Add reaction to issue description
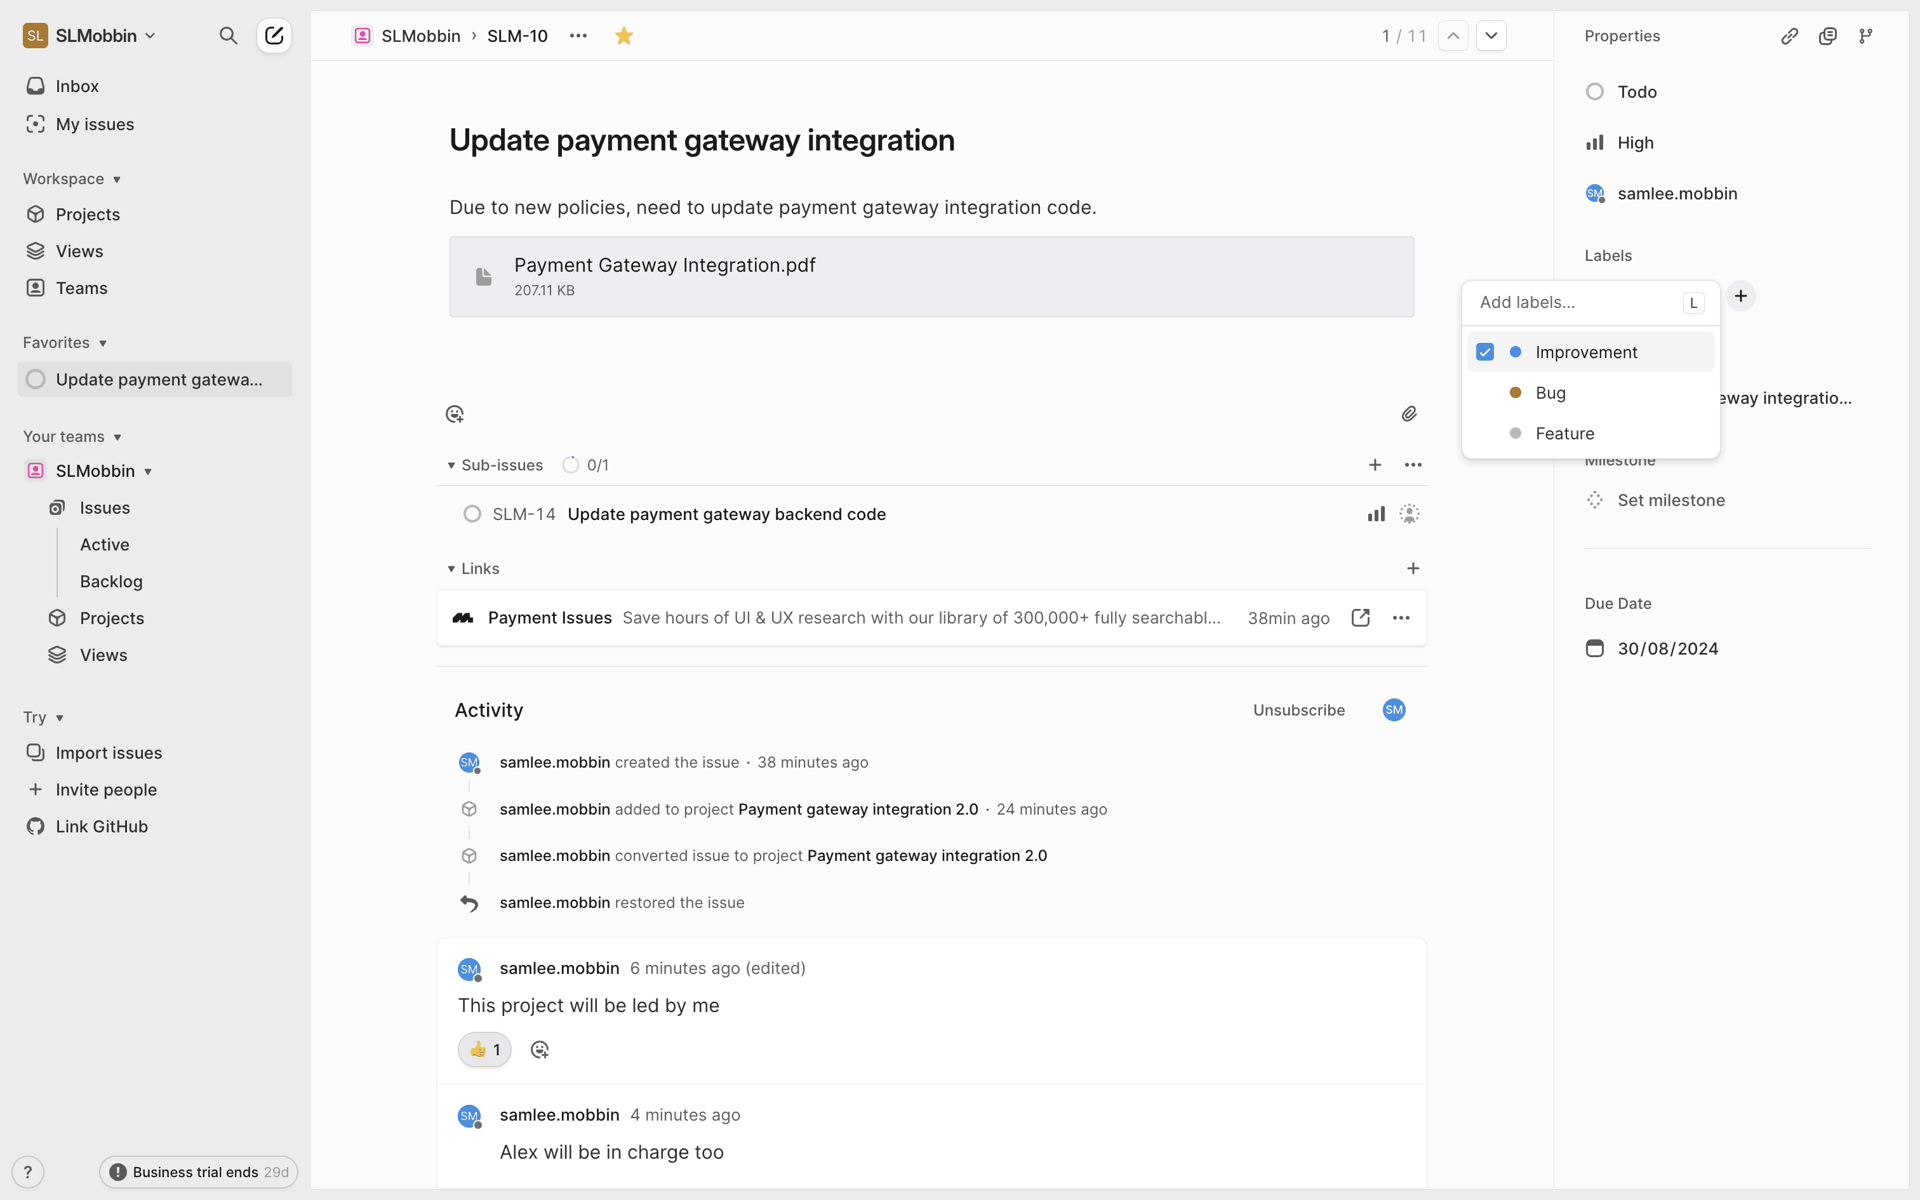The height and width of the screenshot is (1200, 1920). [455, 414]
